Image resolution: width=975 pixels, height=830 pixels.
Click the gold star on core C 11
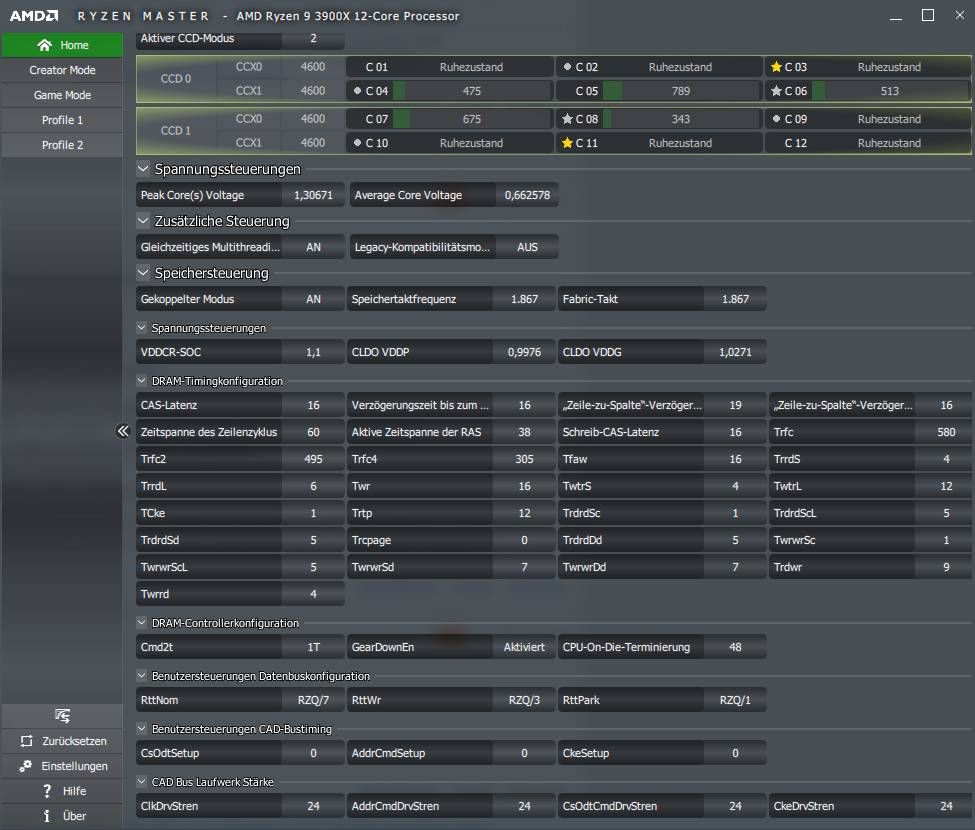(567, 143)
